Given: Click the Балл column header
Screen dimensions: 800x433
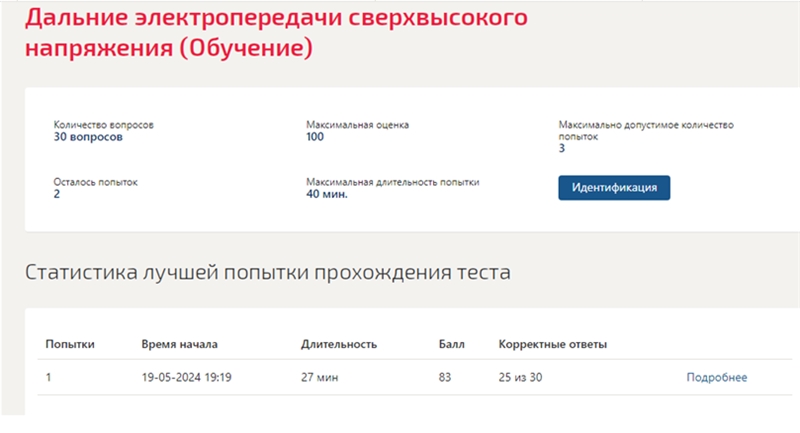Looking at the screenshot, I should 452,345.
